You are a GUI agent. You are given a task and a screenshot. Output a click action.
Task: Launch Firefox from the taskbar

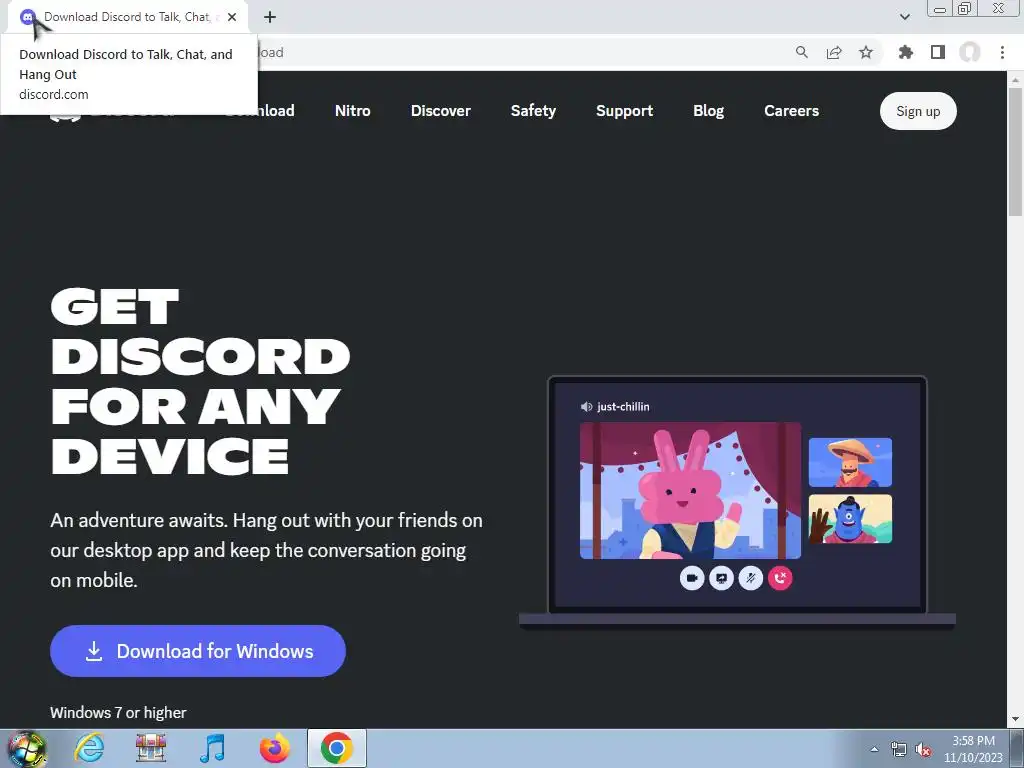[x=274, y=748]
